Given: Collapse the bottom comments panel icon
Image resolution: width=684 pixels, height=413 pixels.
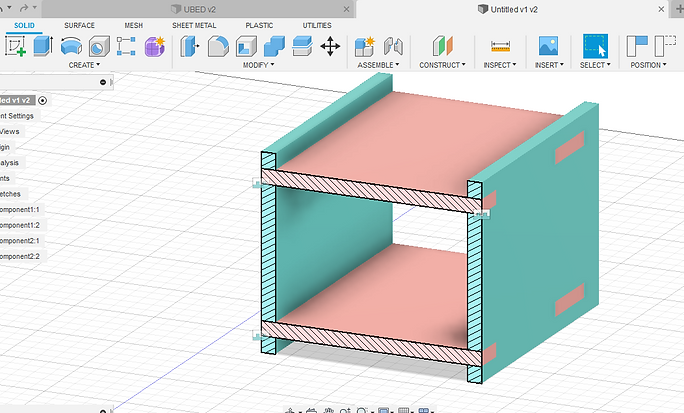Looking at the screenshot, I should (x=103, y=411).
